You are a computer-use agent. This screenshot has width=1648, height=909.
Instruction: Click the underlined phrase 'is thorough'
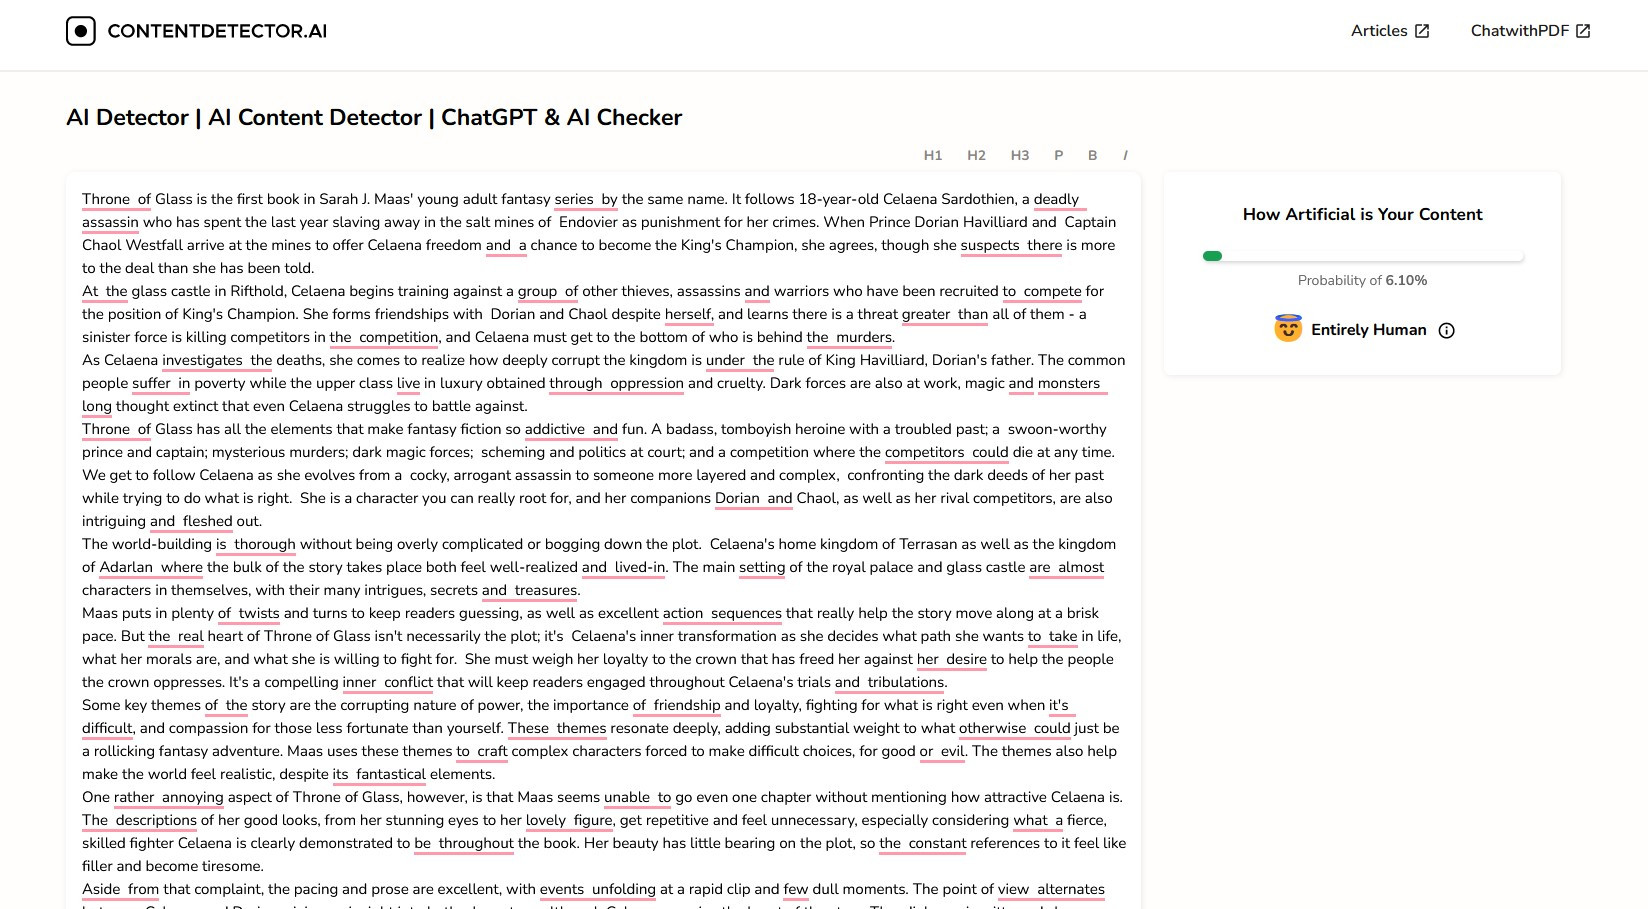(256, 544)
